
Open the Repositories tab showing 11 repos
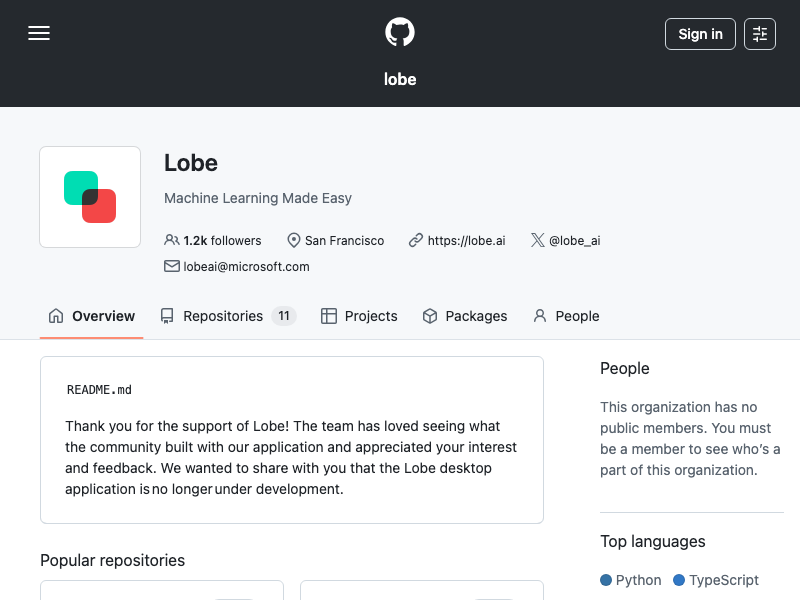tap(225, 316)
